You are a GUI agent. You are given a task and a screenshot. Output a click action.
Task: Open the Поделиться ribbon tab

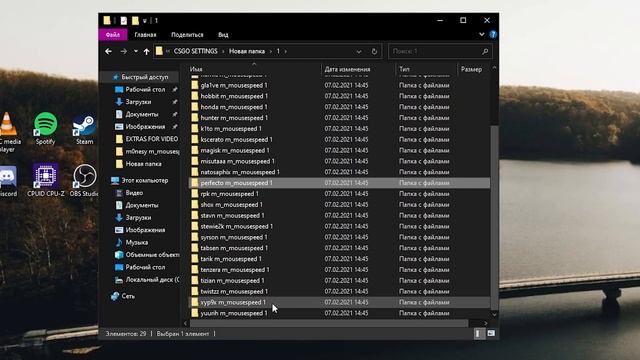[x=187, y=35]
